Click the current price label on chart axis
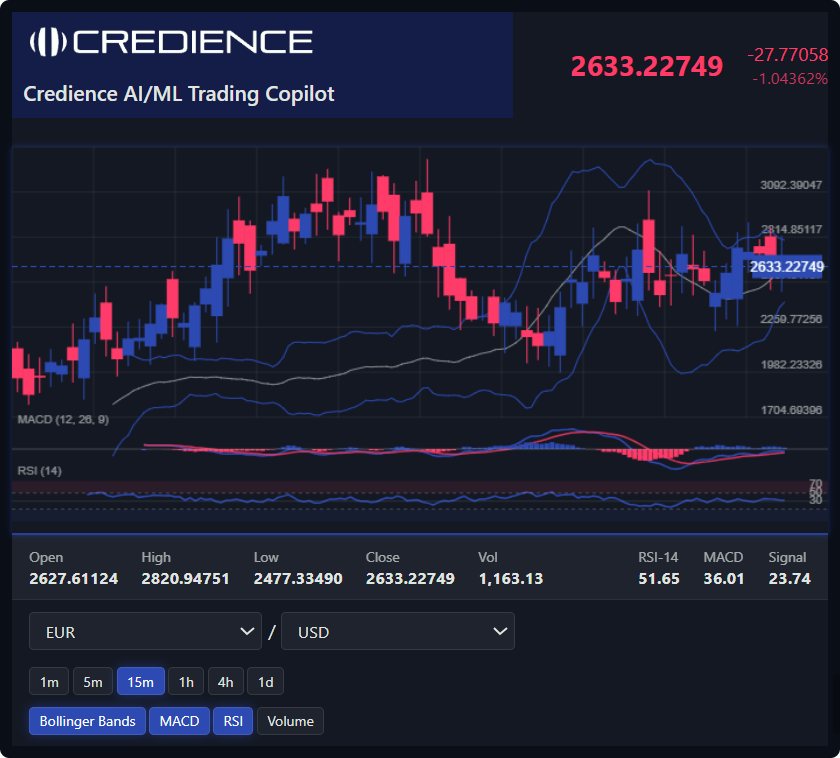 786,267
